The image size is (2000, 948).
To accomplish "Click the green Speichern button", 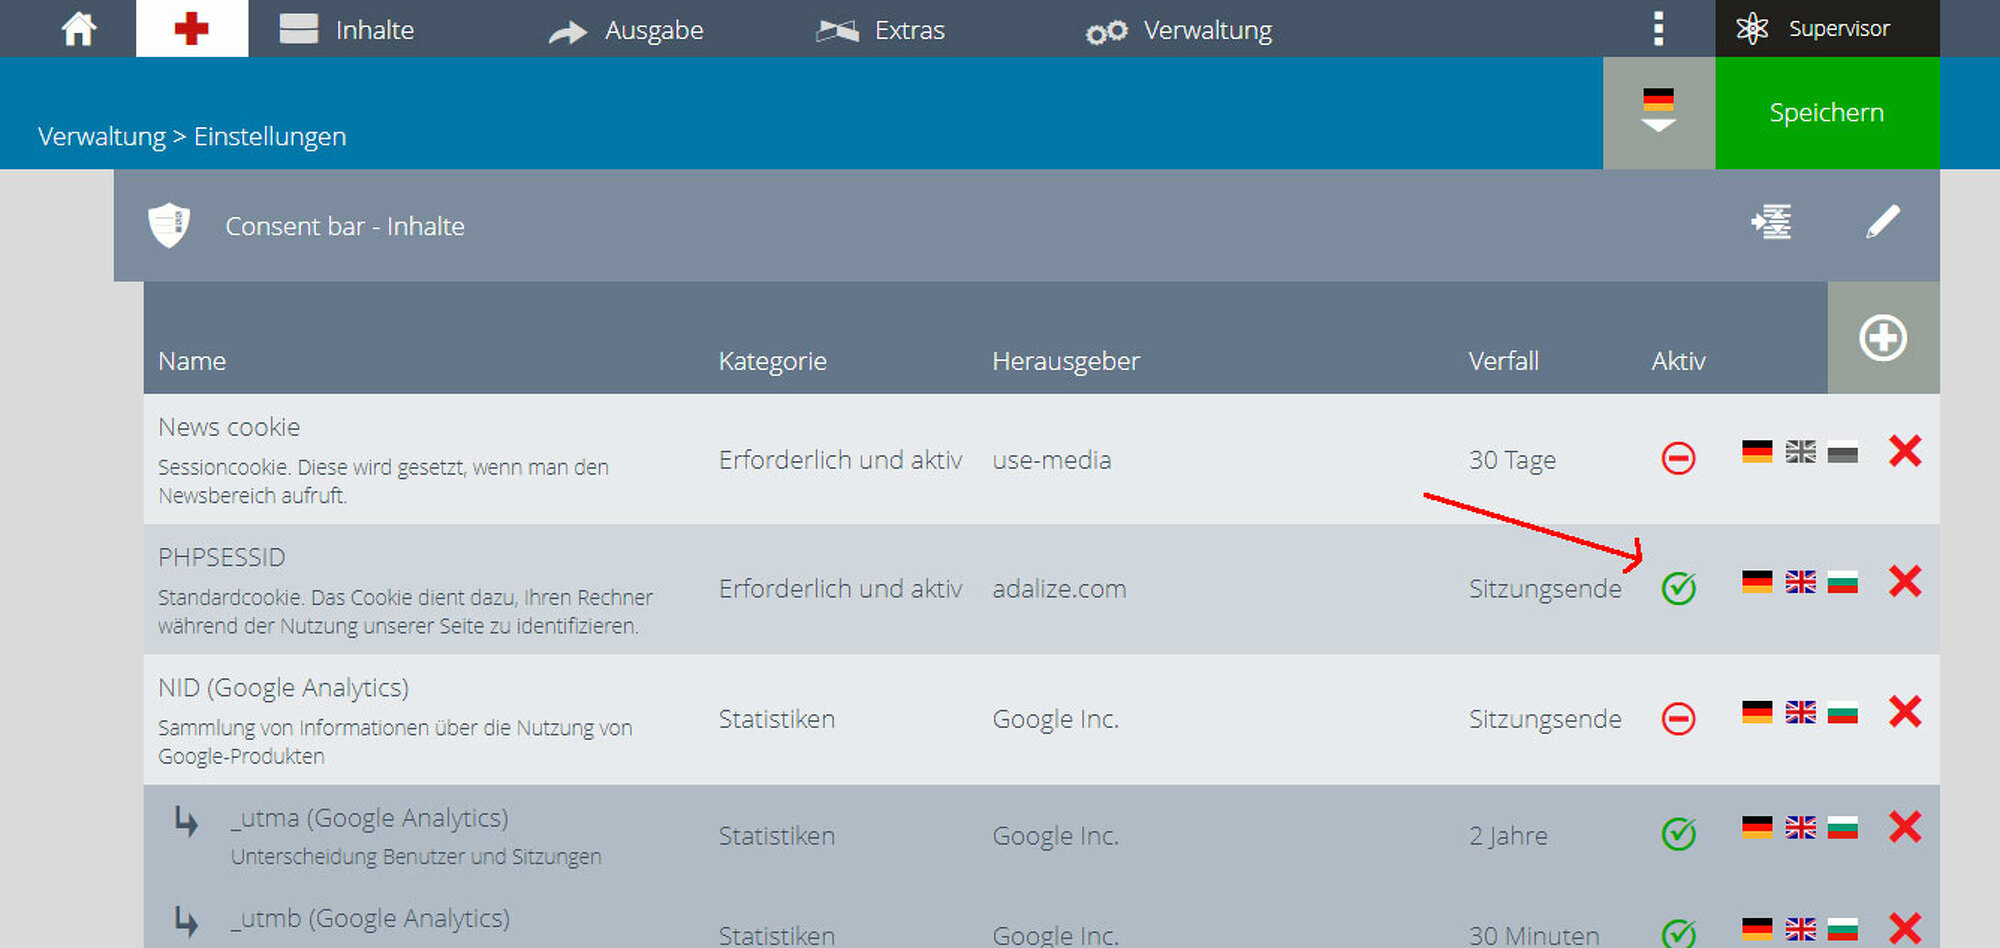I will [x=1827, y=113].
